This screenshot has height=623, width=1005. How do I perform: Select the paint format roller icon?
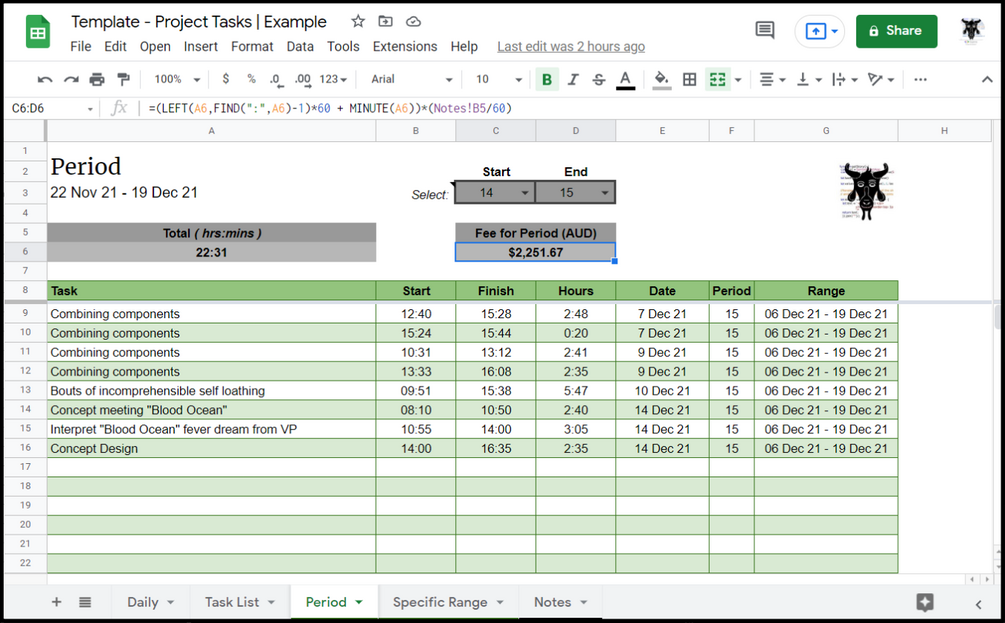123,79
